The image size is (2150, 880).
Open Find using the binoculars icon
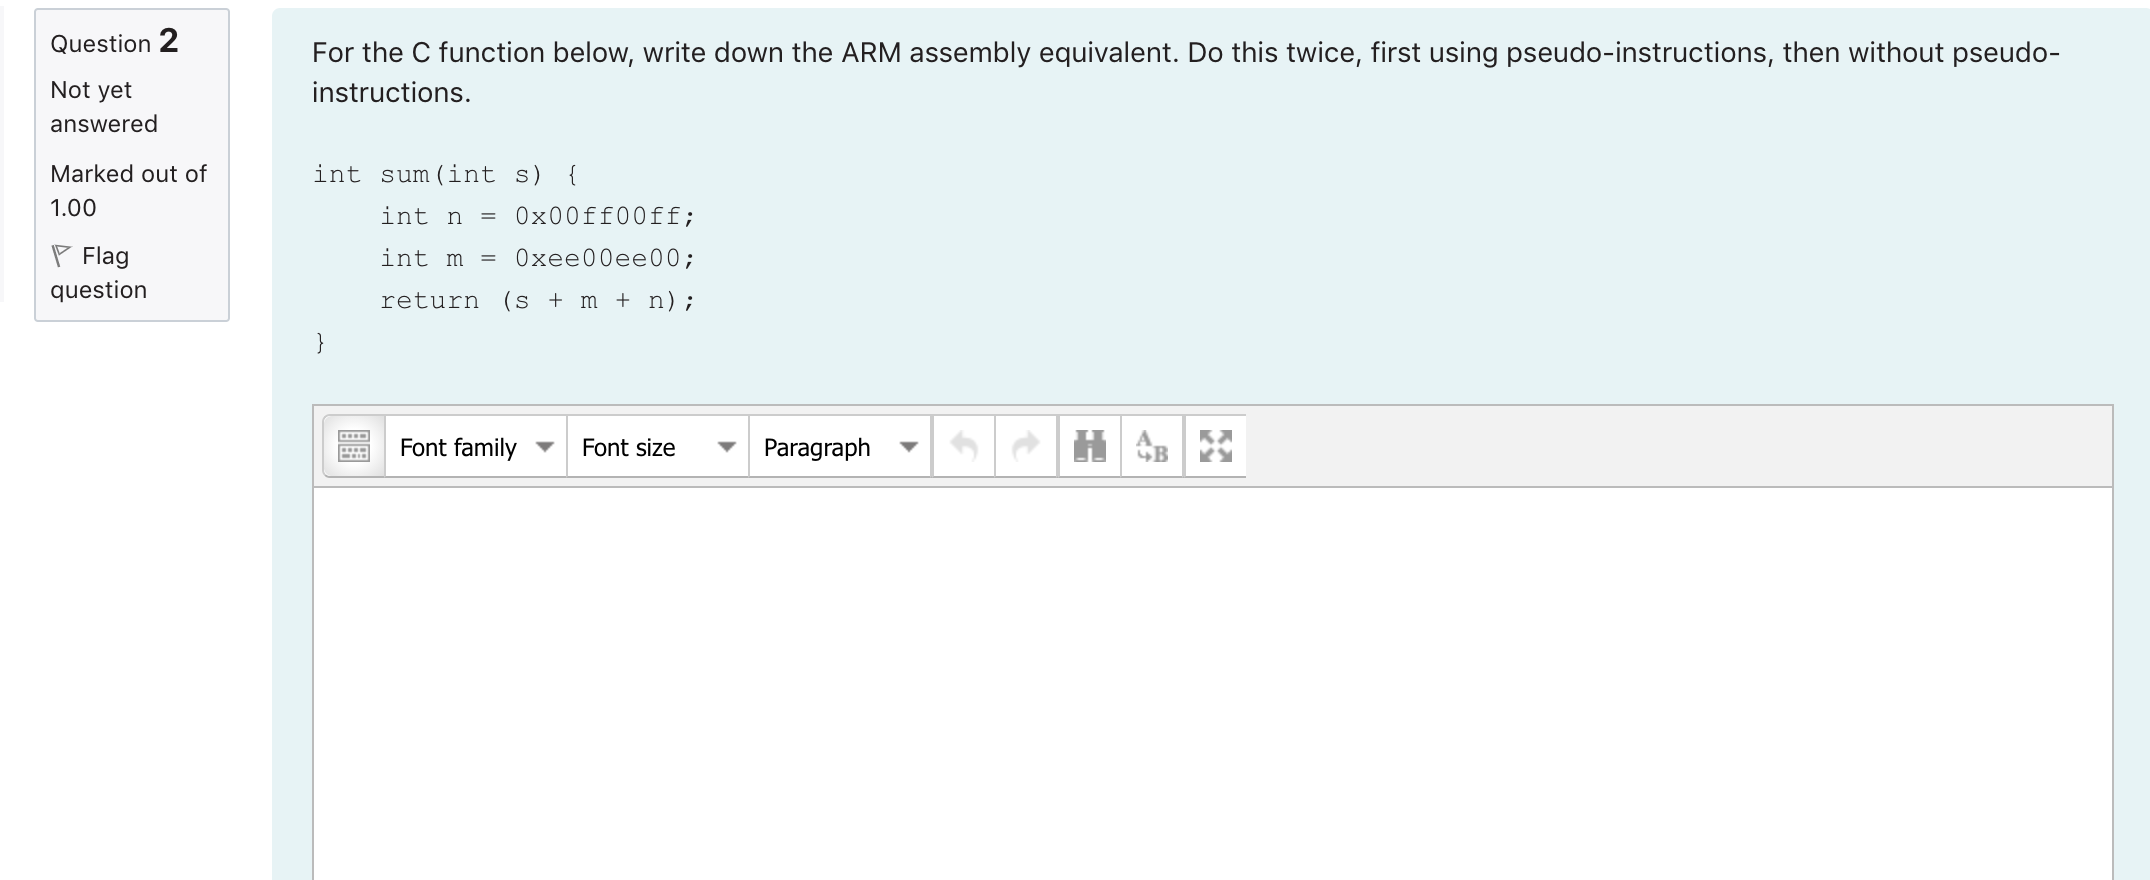click(x=1088, y=446)
